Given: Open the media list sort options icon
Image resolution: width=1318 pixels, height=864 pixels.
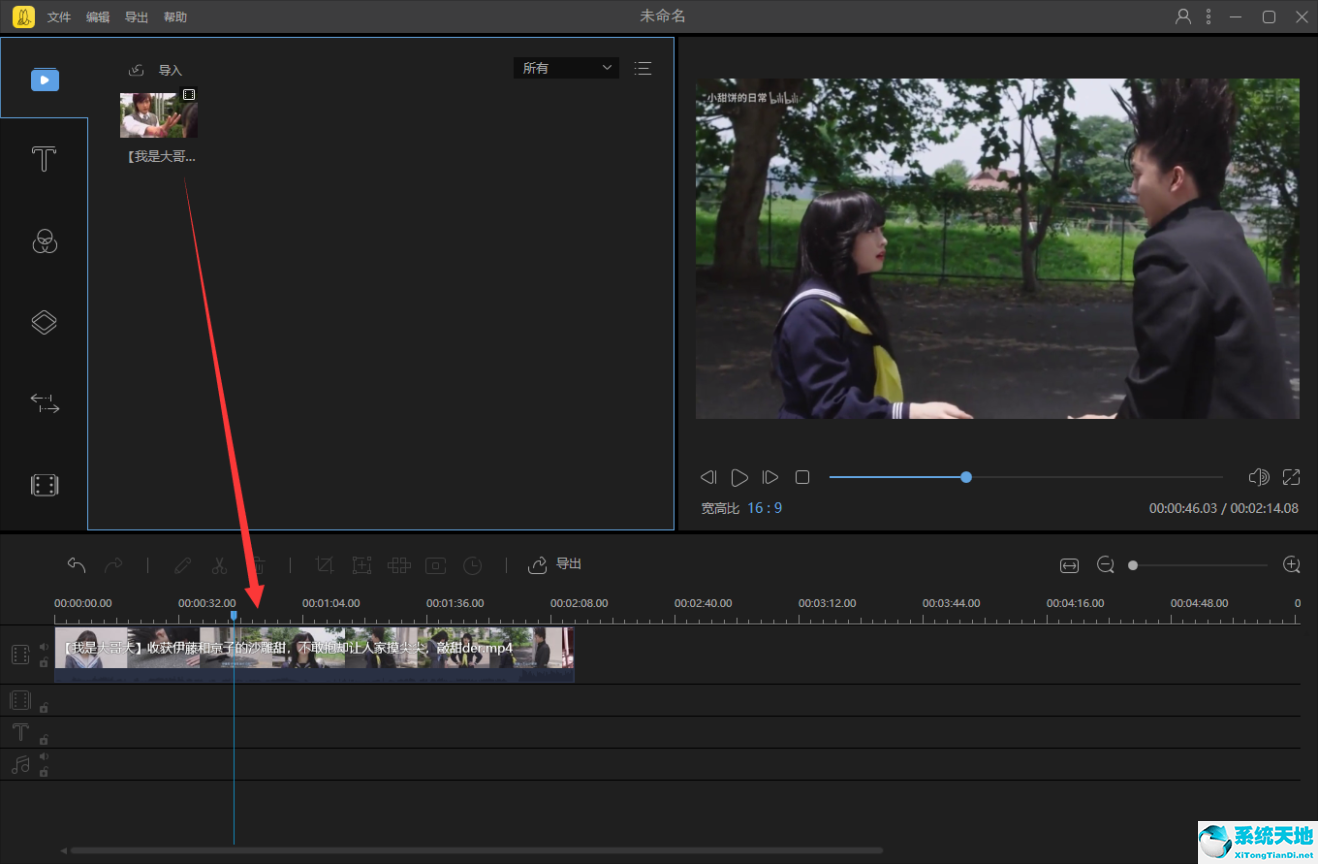Looking at the screenshot, I should click(643, 68).
